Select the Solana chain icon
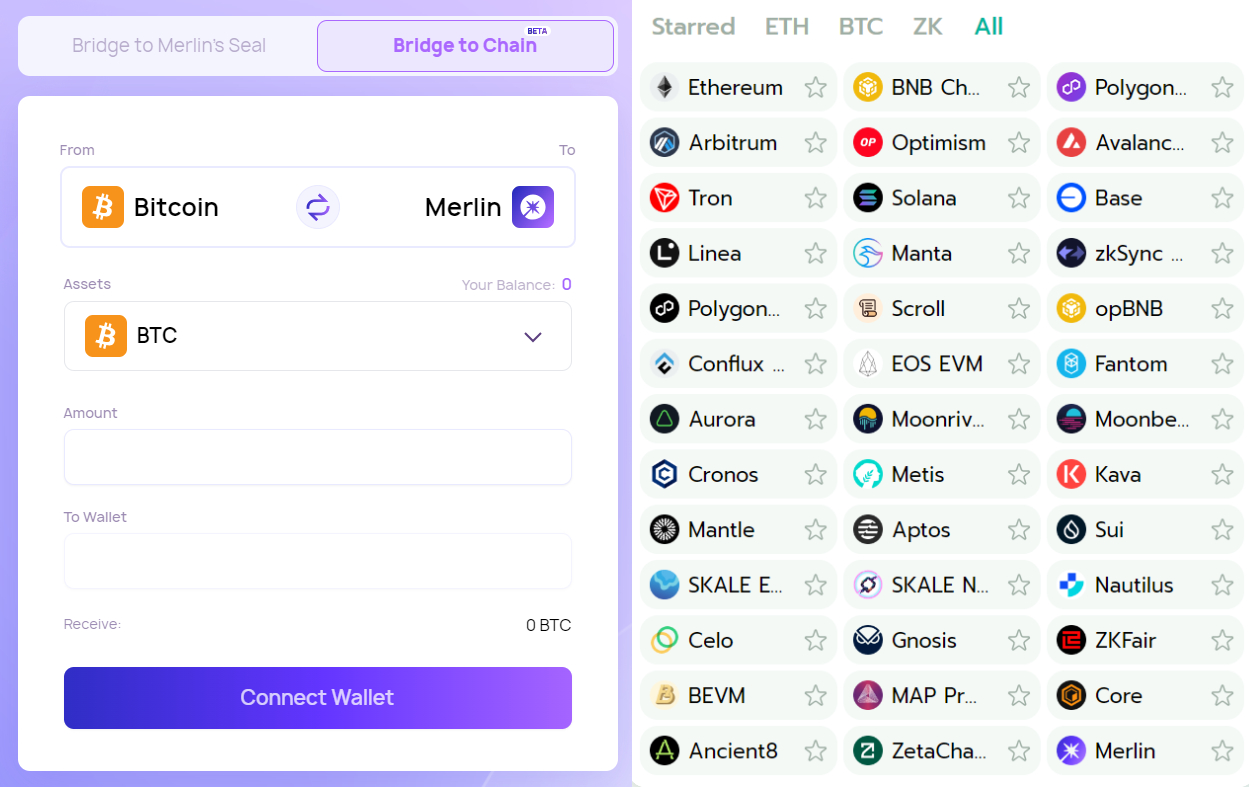This screenshot has width=1249, height=787. [x=868, y=198]
